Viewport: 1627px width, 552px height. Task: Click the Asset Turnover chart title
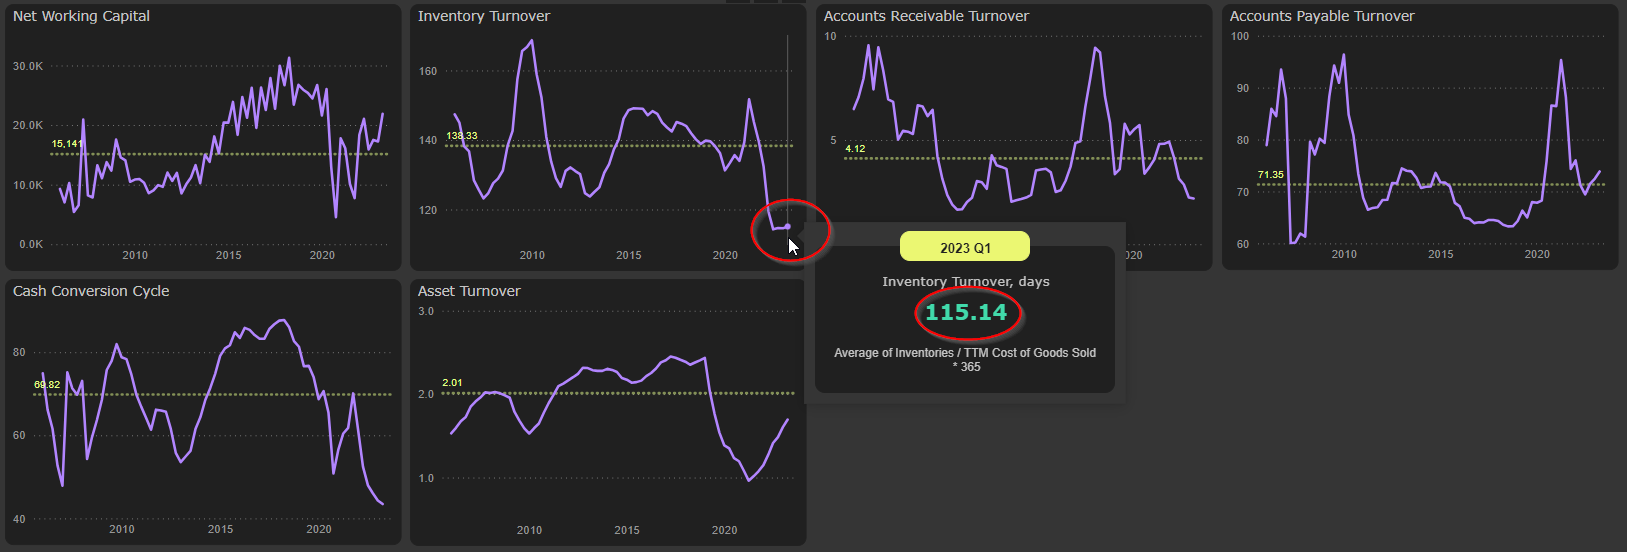[x=469, y=291]
